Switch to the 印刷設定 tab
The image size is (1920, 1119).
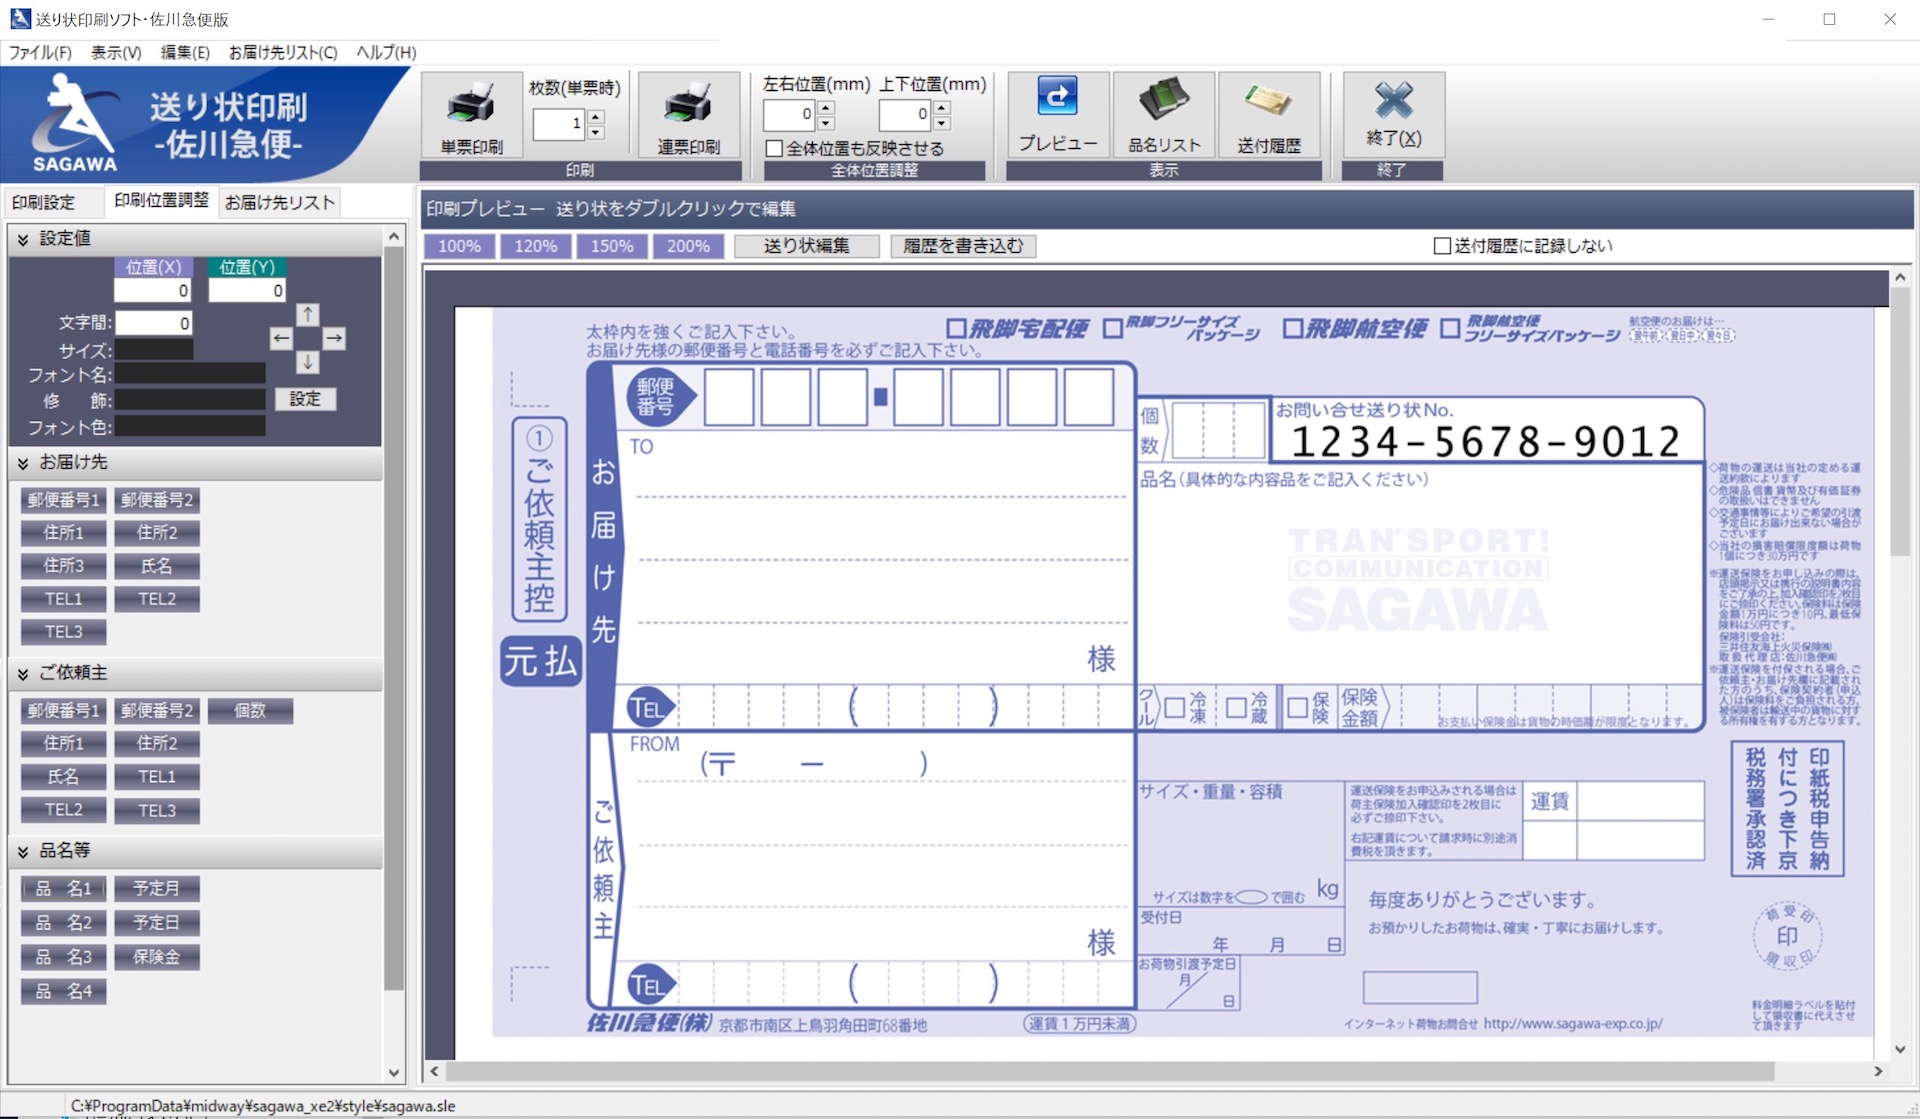(44, 202)
